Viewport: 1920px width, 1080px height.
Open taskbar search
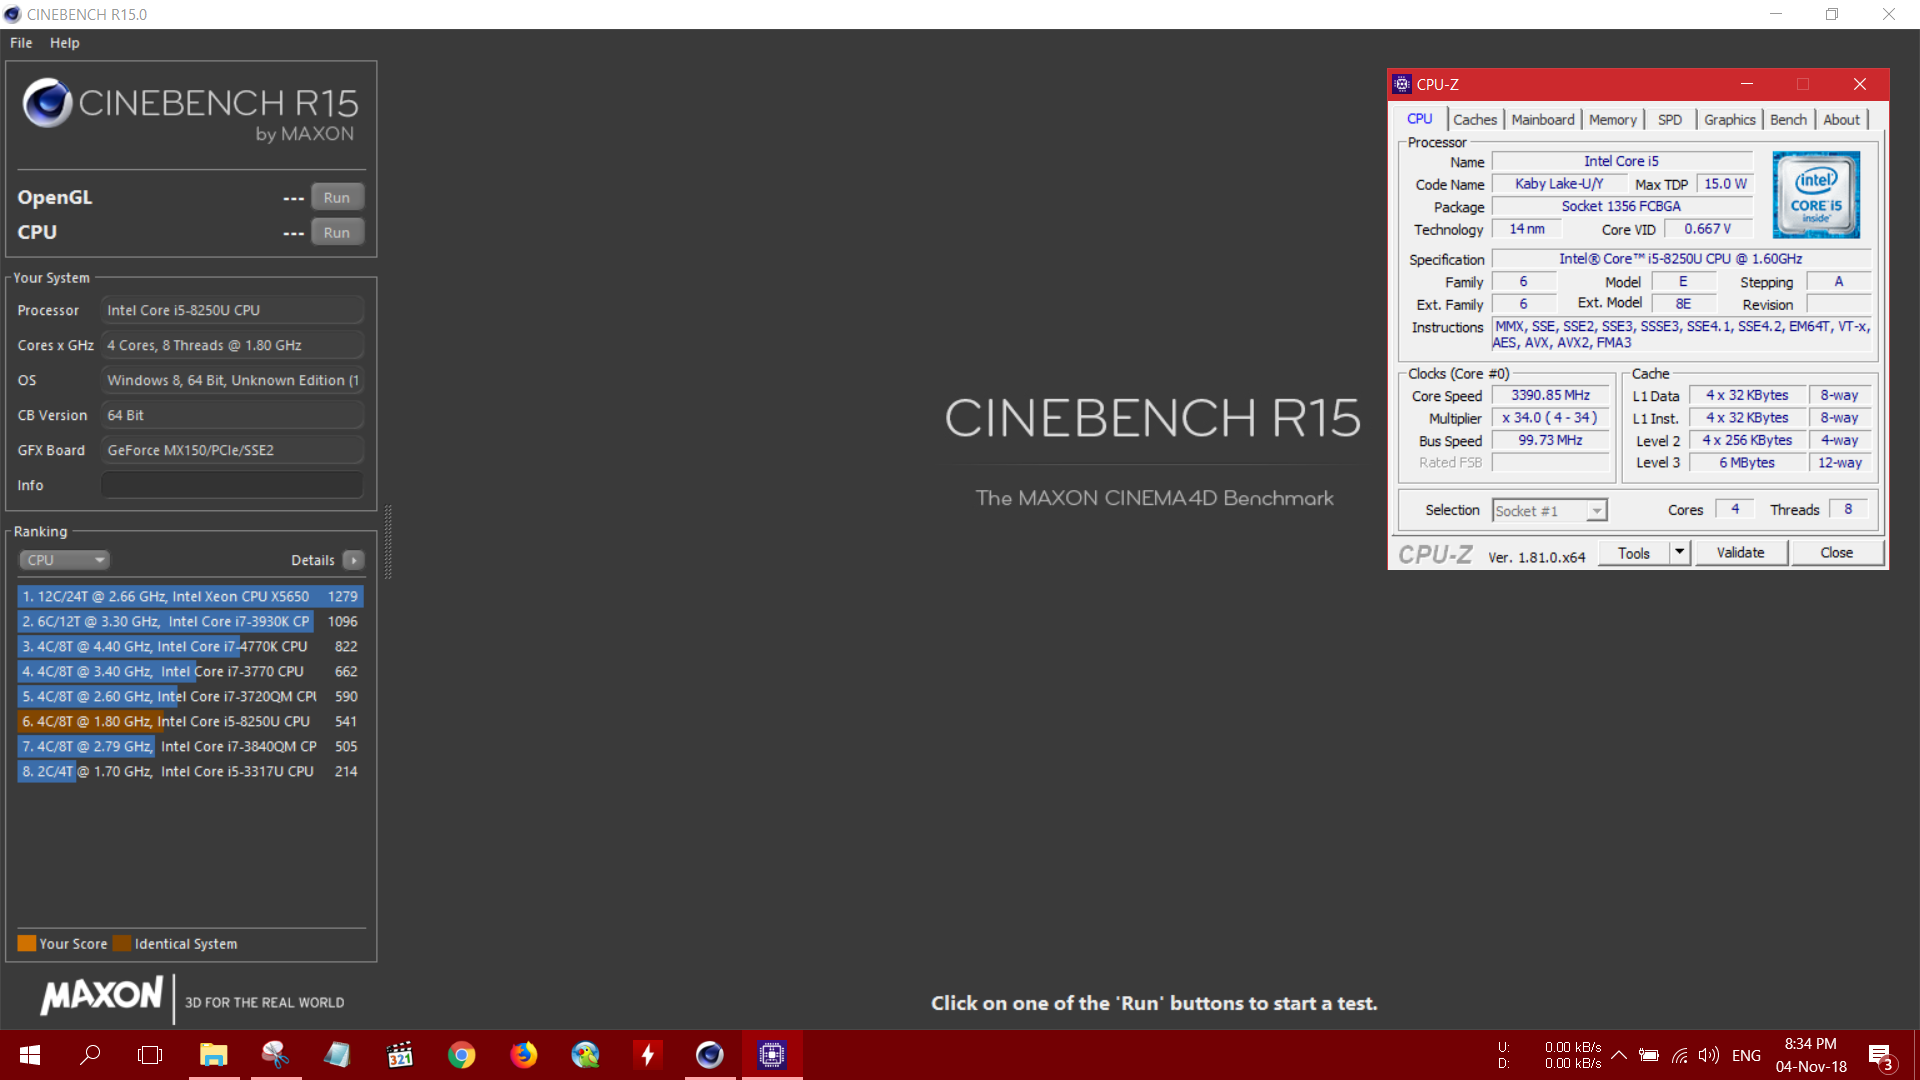click(x=90, y=1055)
